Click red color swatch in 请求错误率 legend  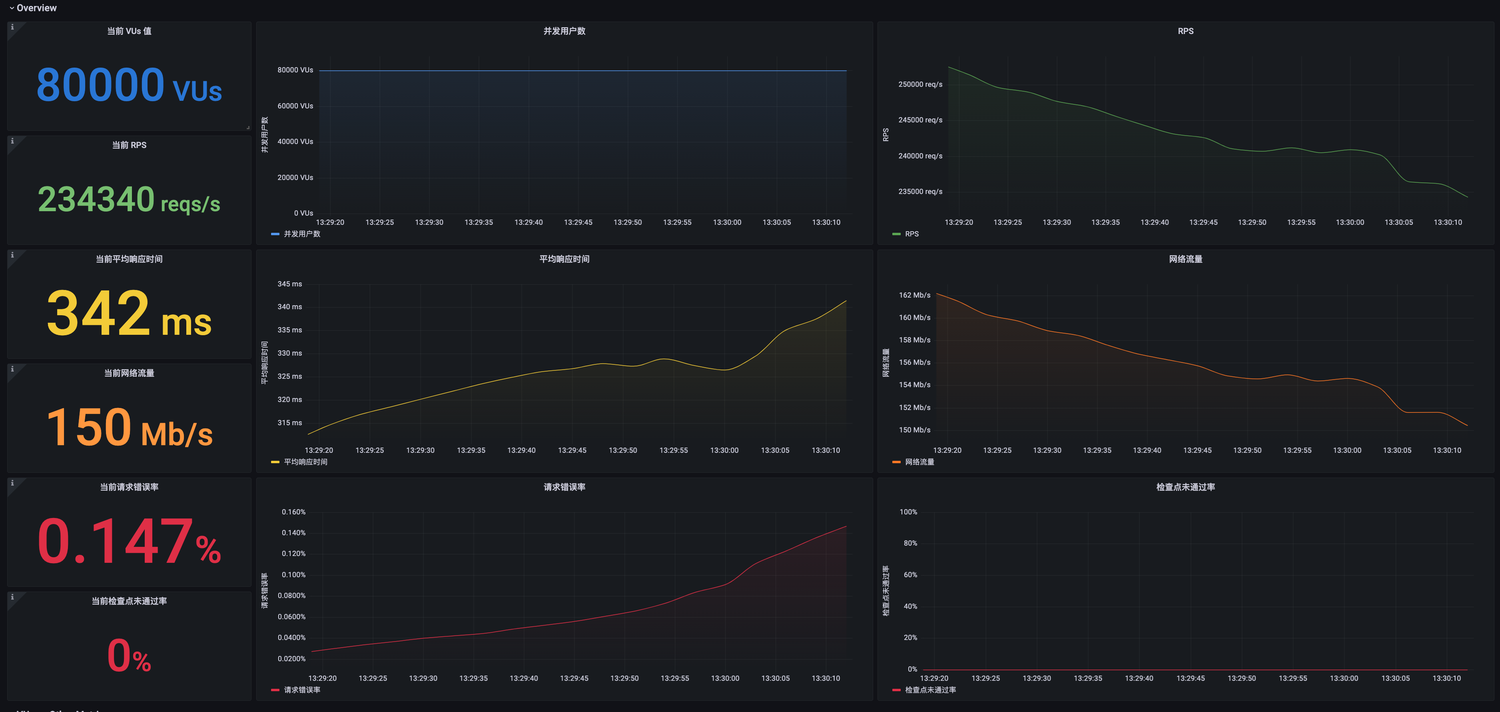point(276,690)
